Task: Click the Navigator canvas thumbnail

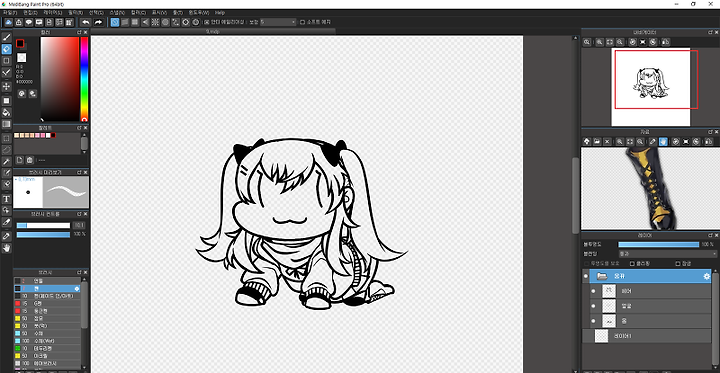Action: pyautogui.click(x=651, y=87)
